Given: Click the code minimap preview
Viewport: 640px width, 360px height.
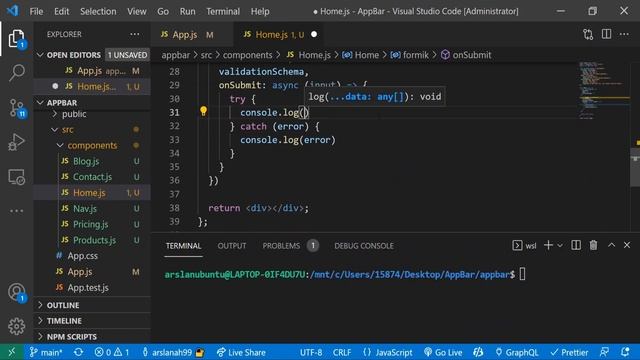Looking at the screenshot, I should tap(604, 90).
